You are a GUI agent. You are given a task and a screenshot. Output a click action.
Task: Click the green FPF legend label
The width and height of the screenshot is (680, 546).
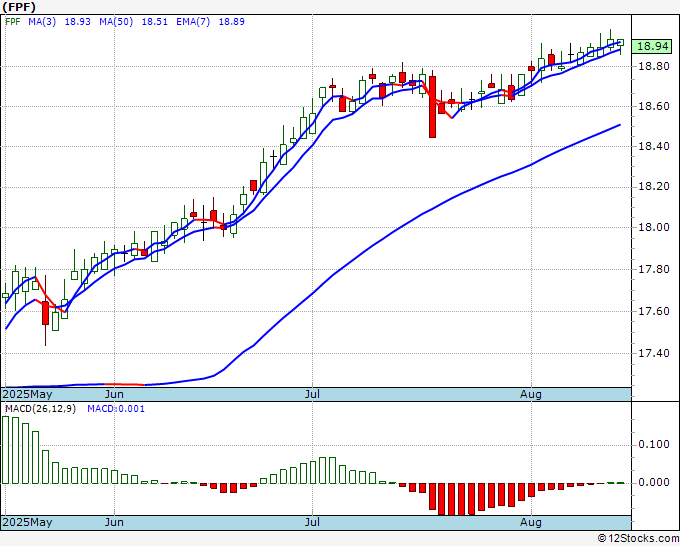(13, 22)
